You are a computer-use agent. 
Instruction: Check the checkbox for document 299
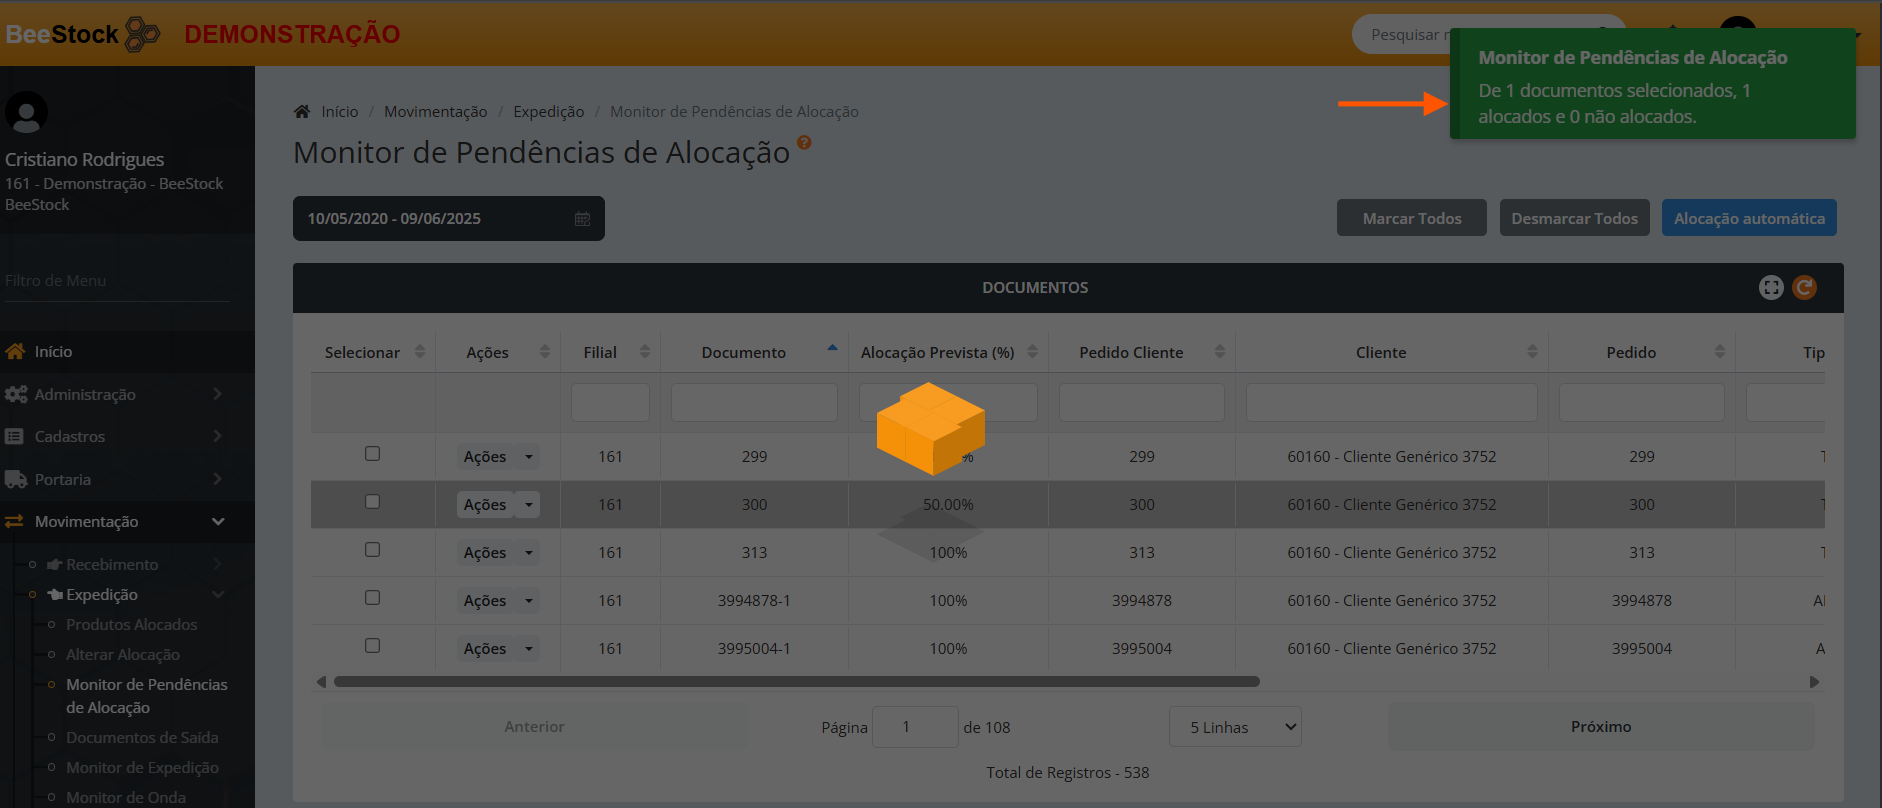coord(372,454)
